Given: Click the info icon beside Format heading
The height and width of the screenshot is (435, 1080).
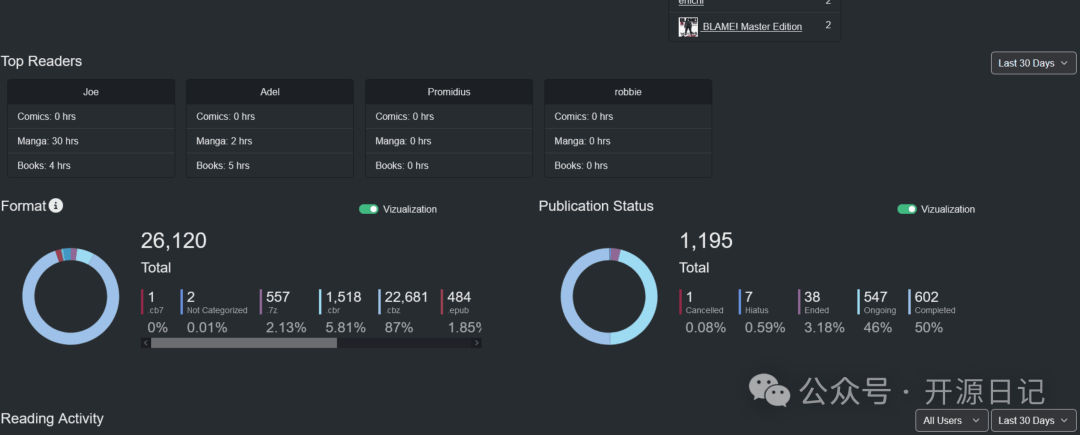Looking at the screenshot, I should pos(56,206).
